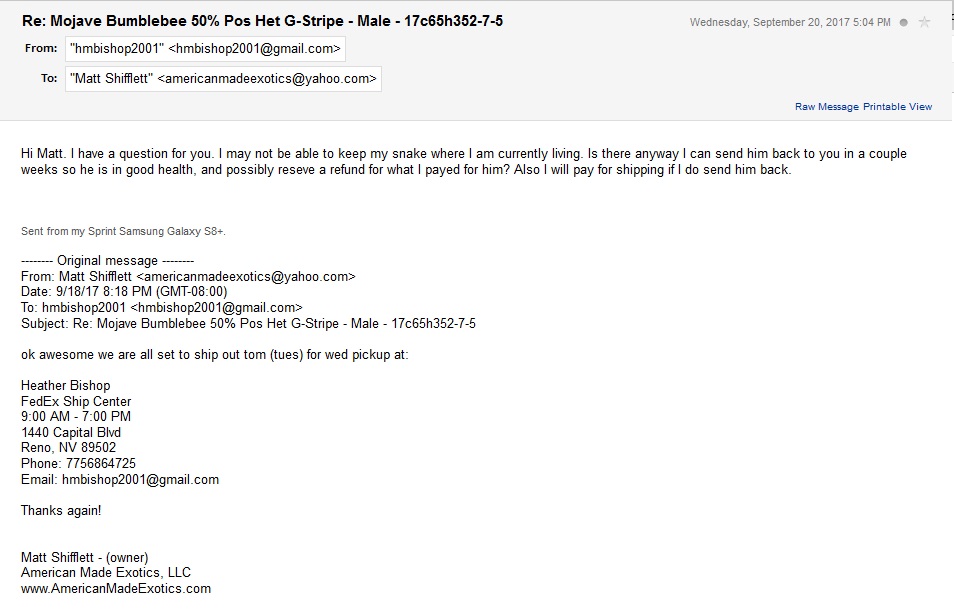Click the Wednesday, September 20, 2017 timestamp

click(790, 23)
